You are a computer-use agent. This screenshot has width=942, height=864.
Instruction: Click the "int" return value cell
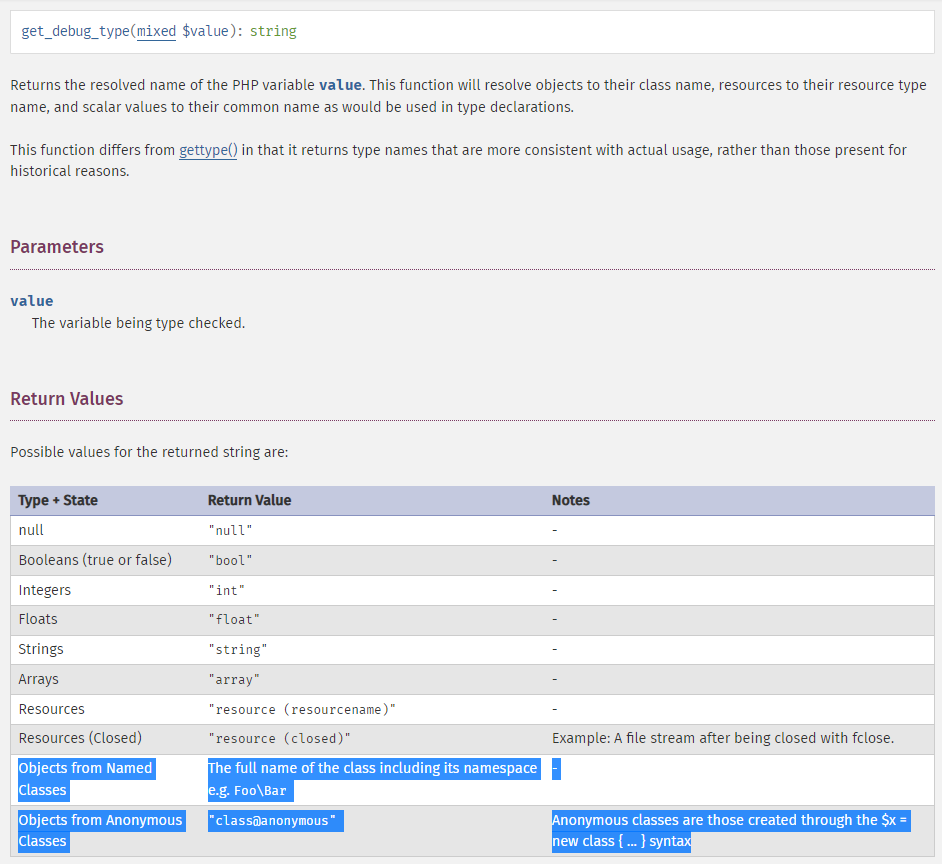coord(226,591)
